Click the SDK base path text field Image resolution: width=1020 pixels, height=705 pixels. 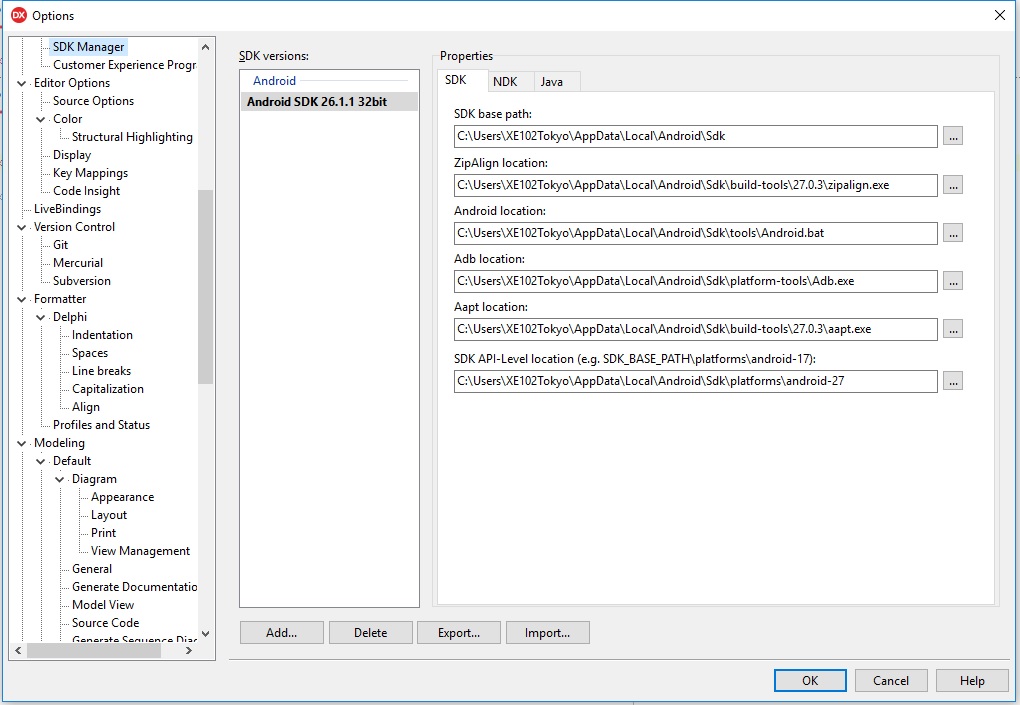coord(695,137)
